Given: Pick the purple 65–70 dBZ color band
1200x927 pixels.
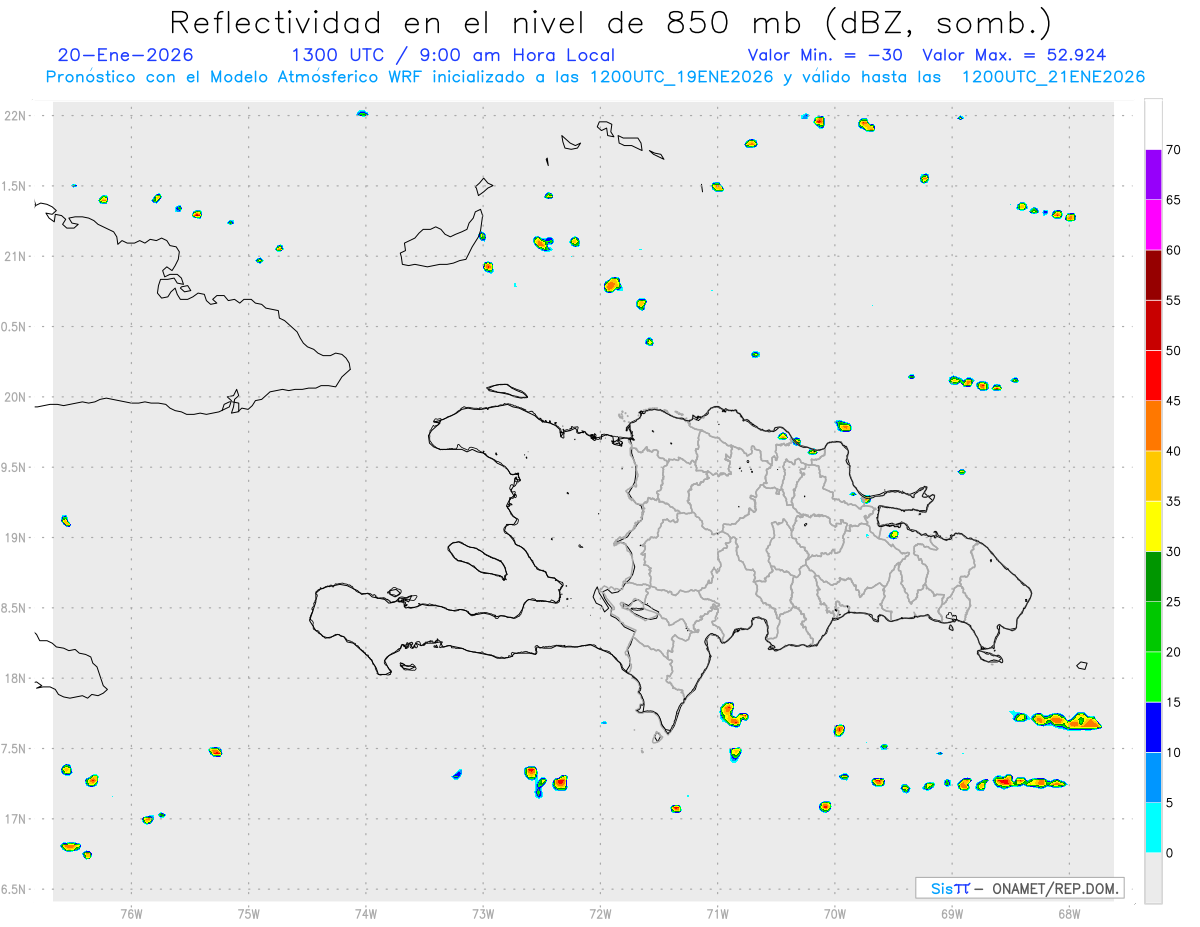Looking at the screenshot, I should tap(1153, 175).
